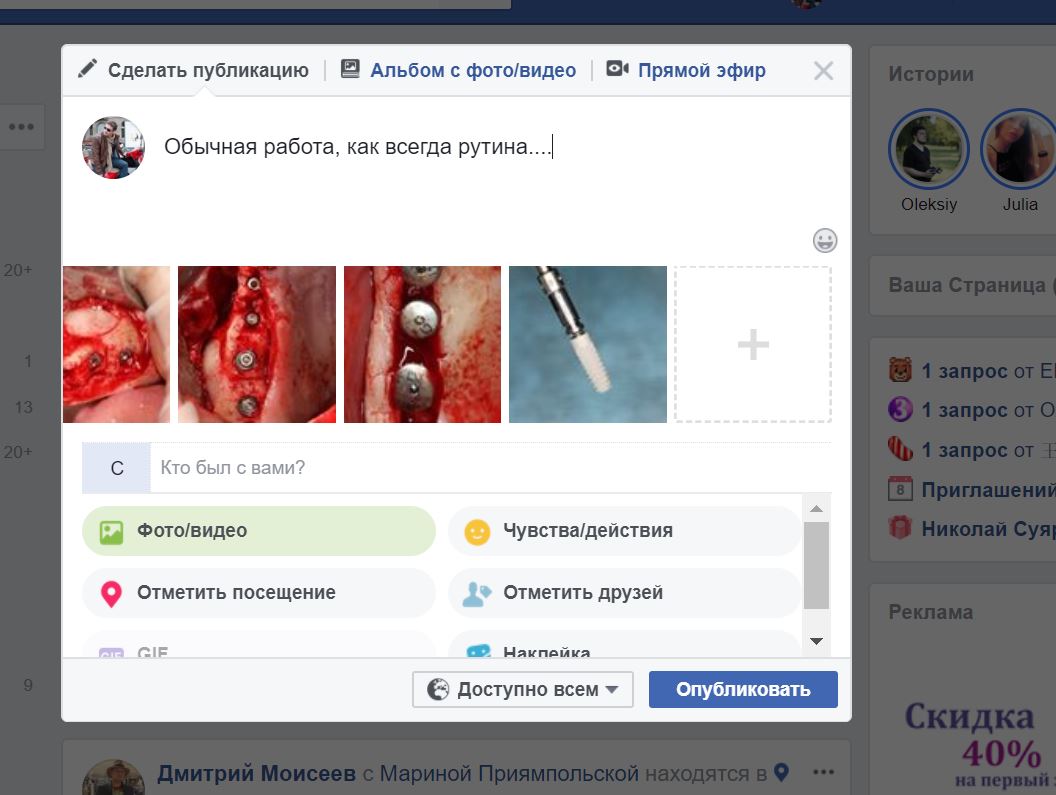The height and width of the screenshot is (795, 1056).
Task: Click the calendar icon beside Приглашений
Action: click(900, 490)
